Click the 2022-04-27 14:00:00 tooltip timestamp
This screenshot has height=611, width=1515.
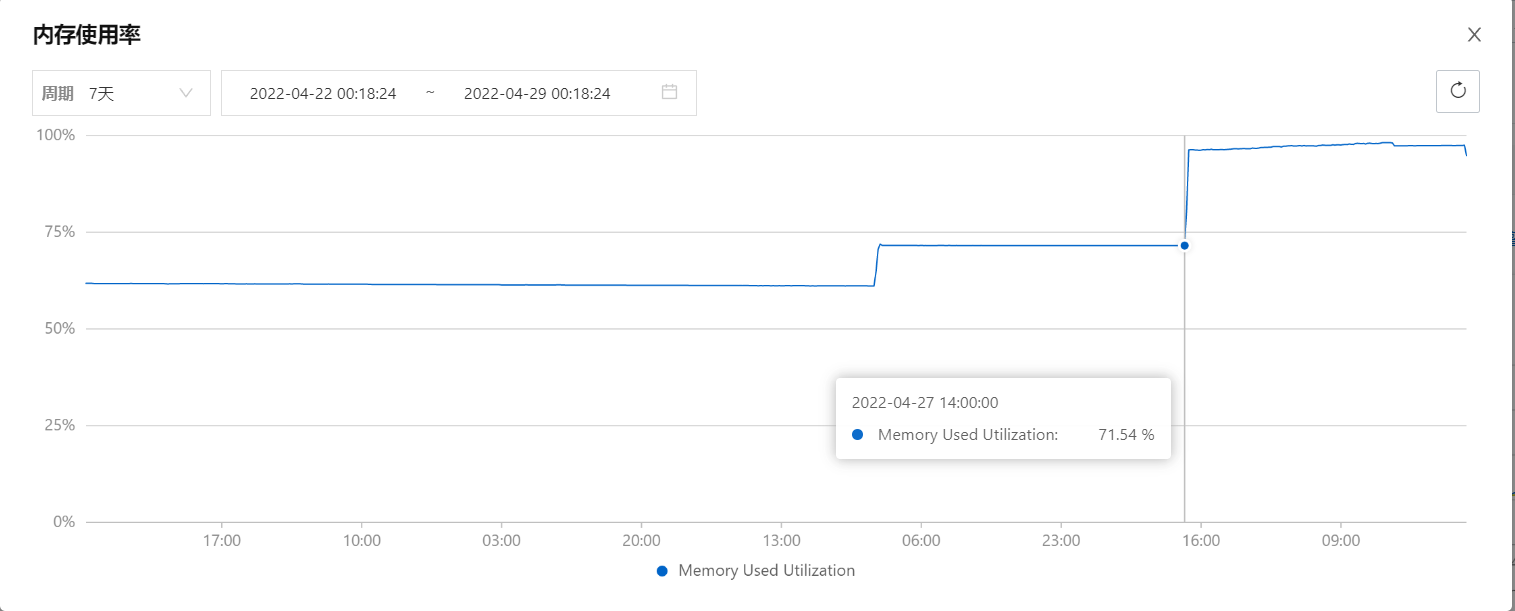925,403
